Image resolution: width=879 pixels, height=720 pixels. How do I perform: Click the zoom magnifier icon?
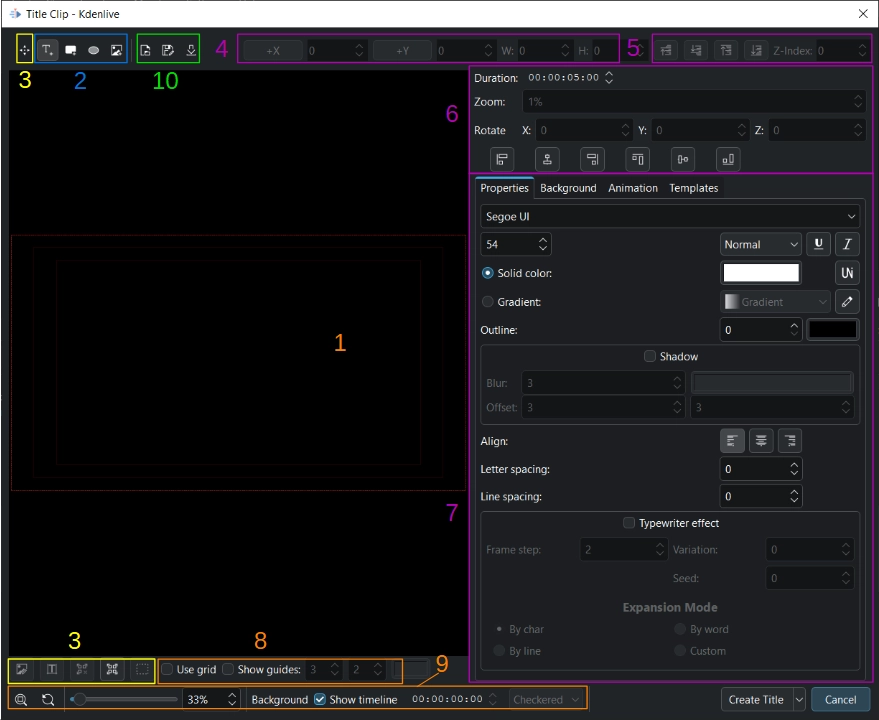[x=22, y=699]
